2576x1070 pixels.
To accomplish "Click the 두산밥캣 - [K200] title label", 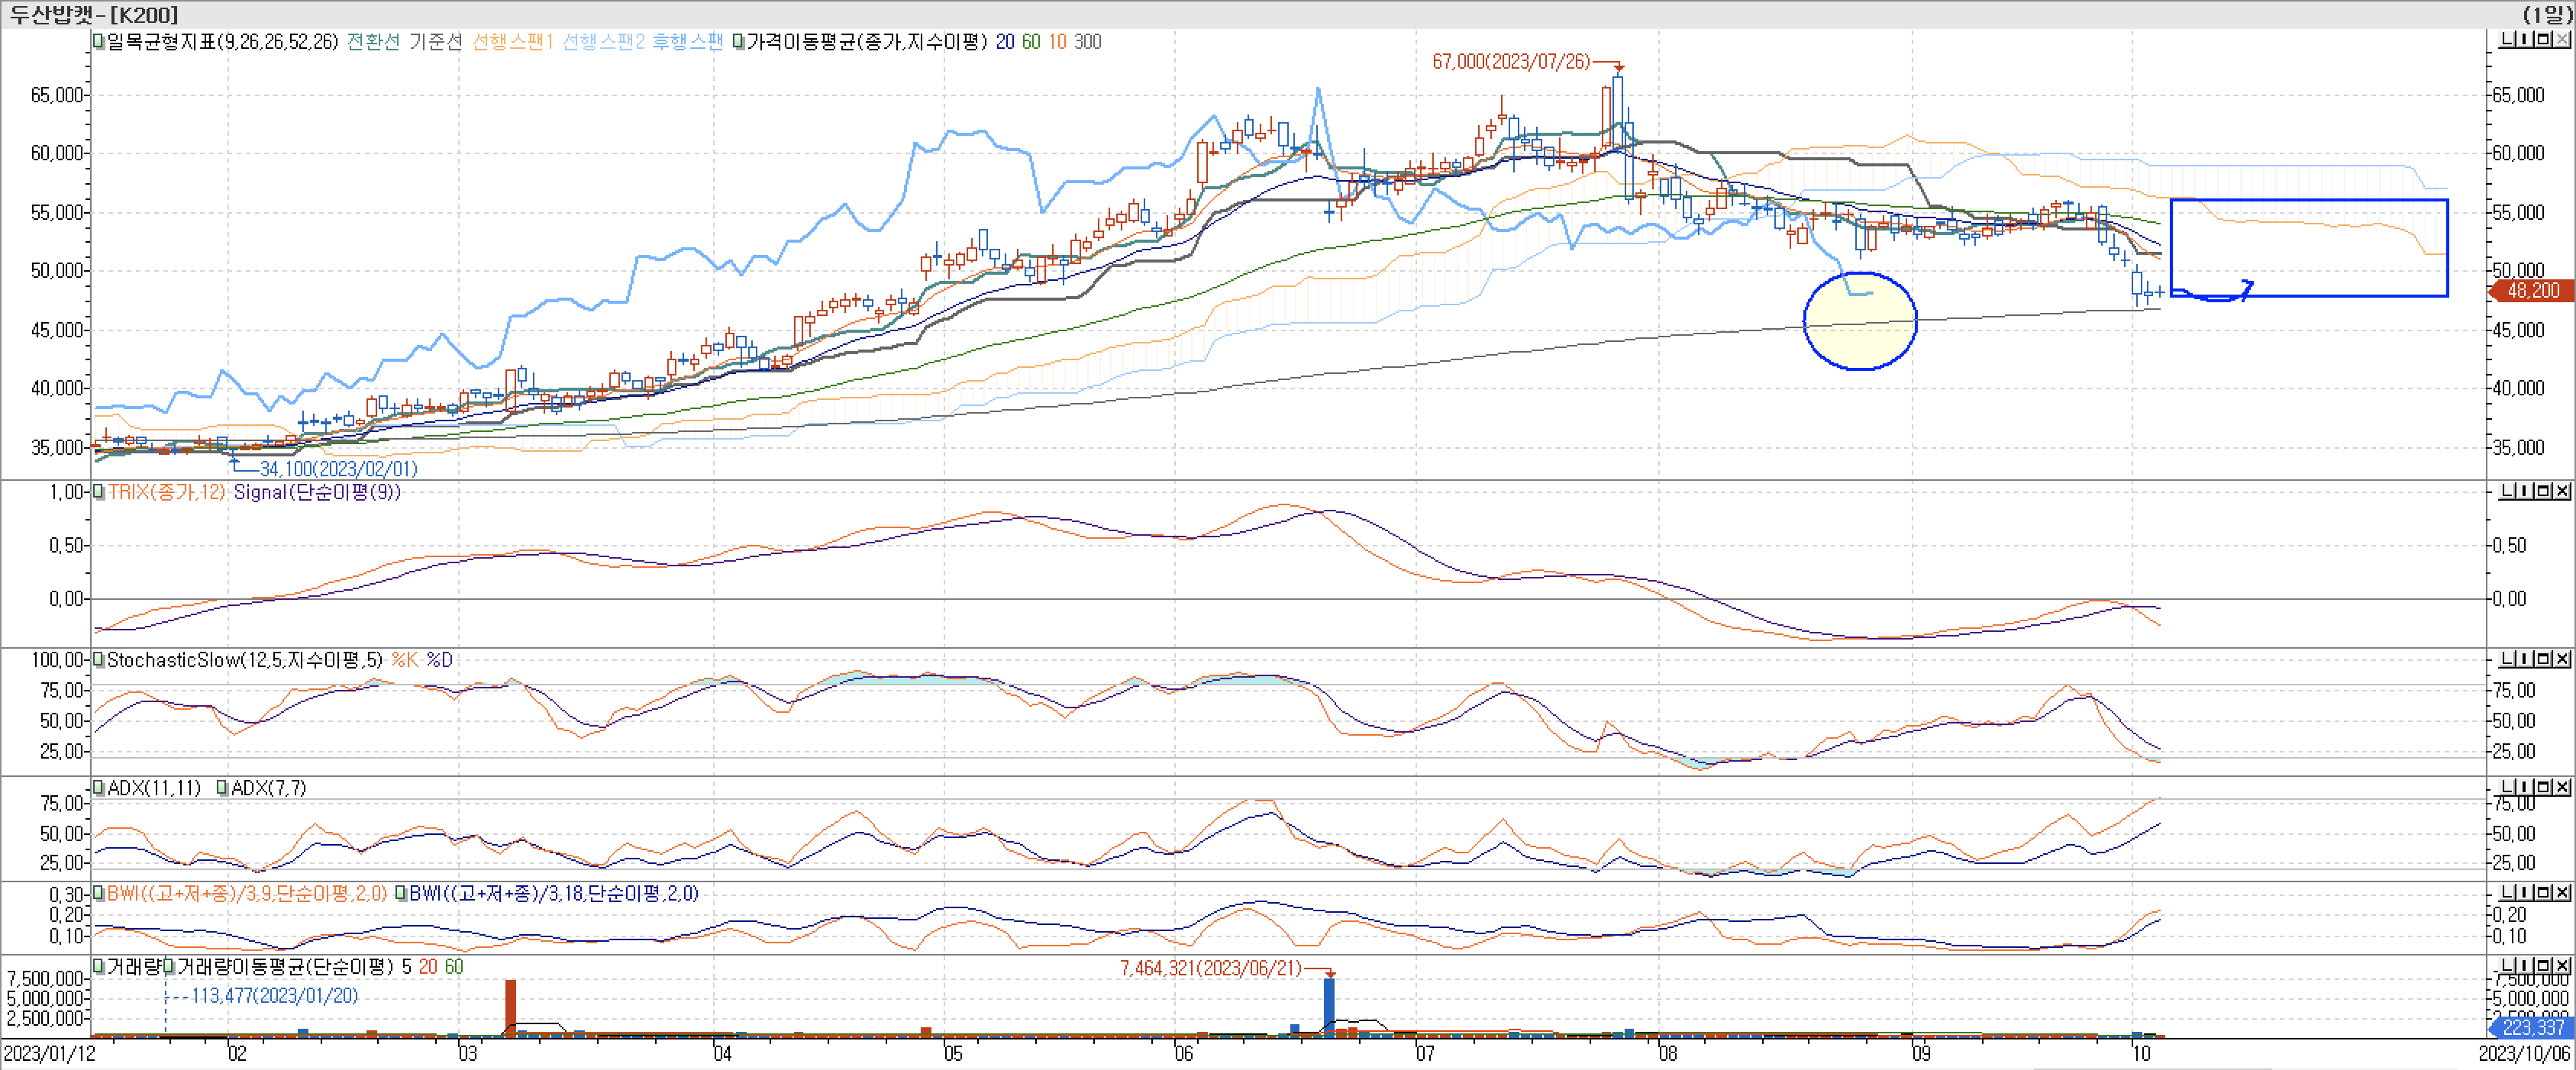I will point(94,14).
